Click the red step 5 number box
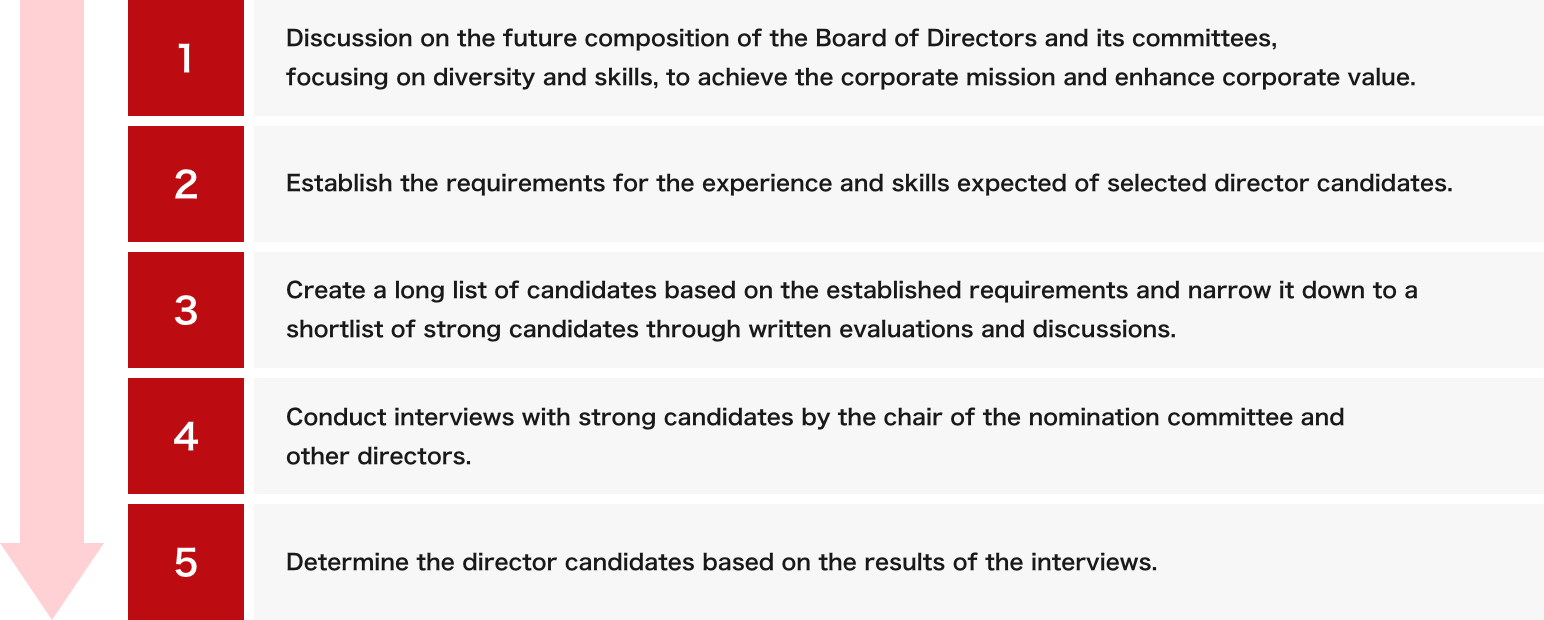The width and height of the screenshot is (1544, 620). (186, 562)
